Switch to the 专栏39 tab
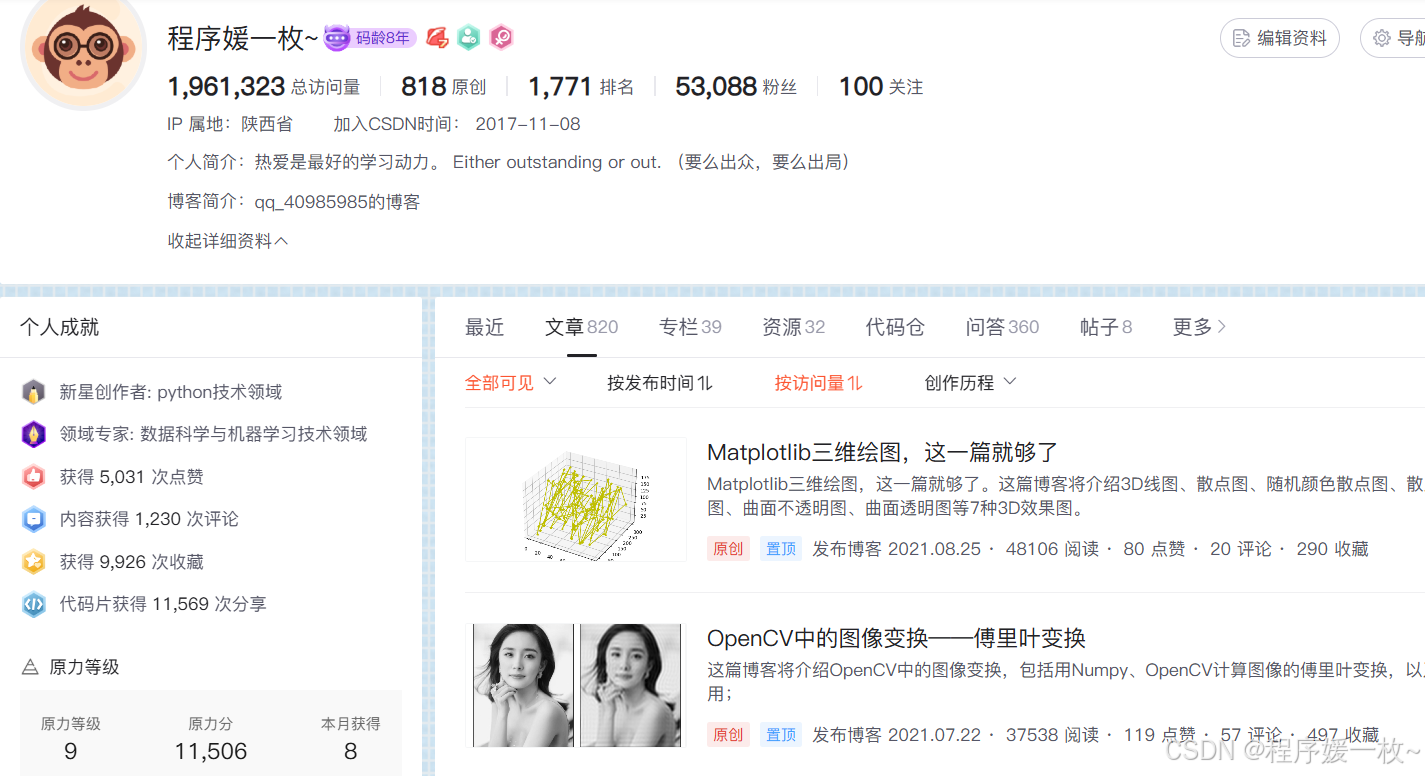Viewport: 1425px width, 776px height. point(690,327)
